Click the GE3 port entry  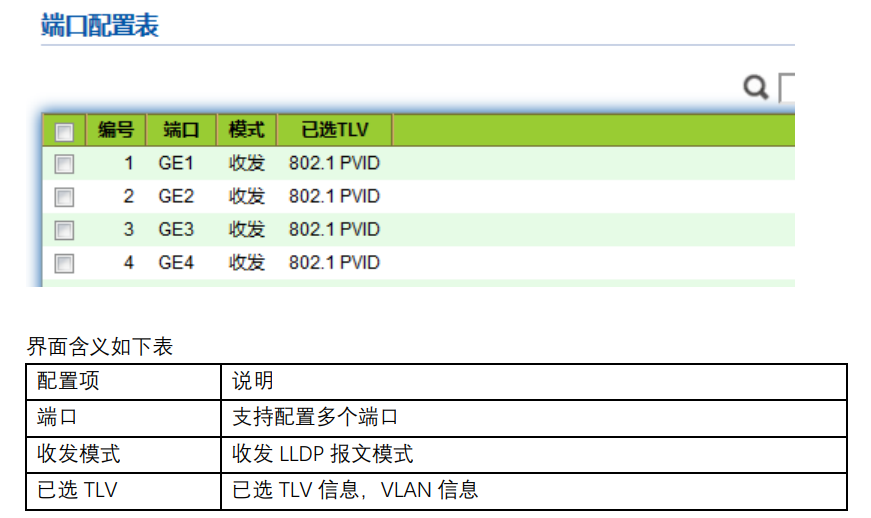(176, 229)
